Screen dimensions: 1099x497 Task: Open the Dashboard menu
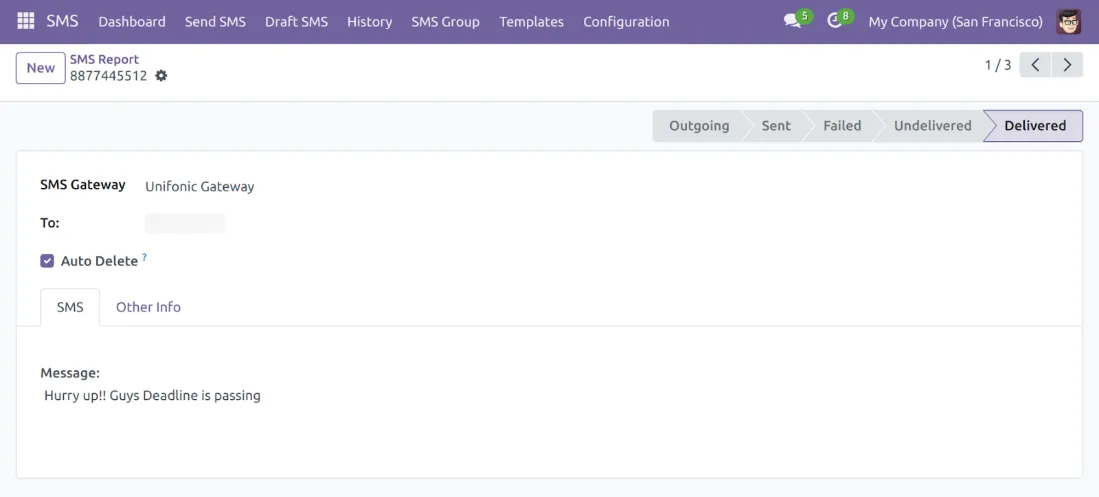[132, 22]
